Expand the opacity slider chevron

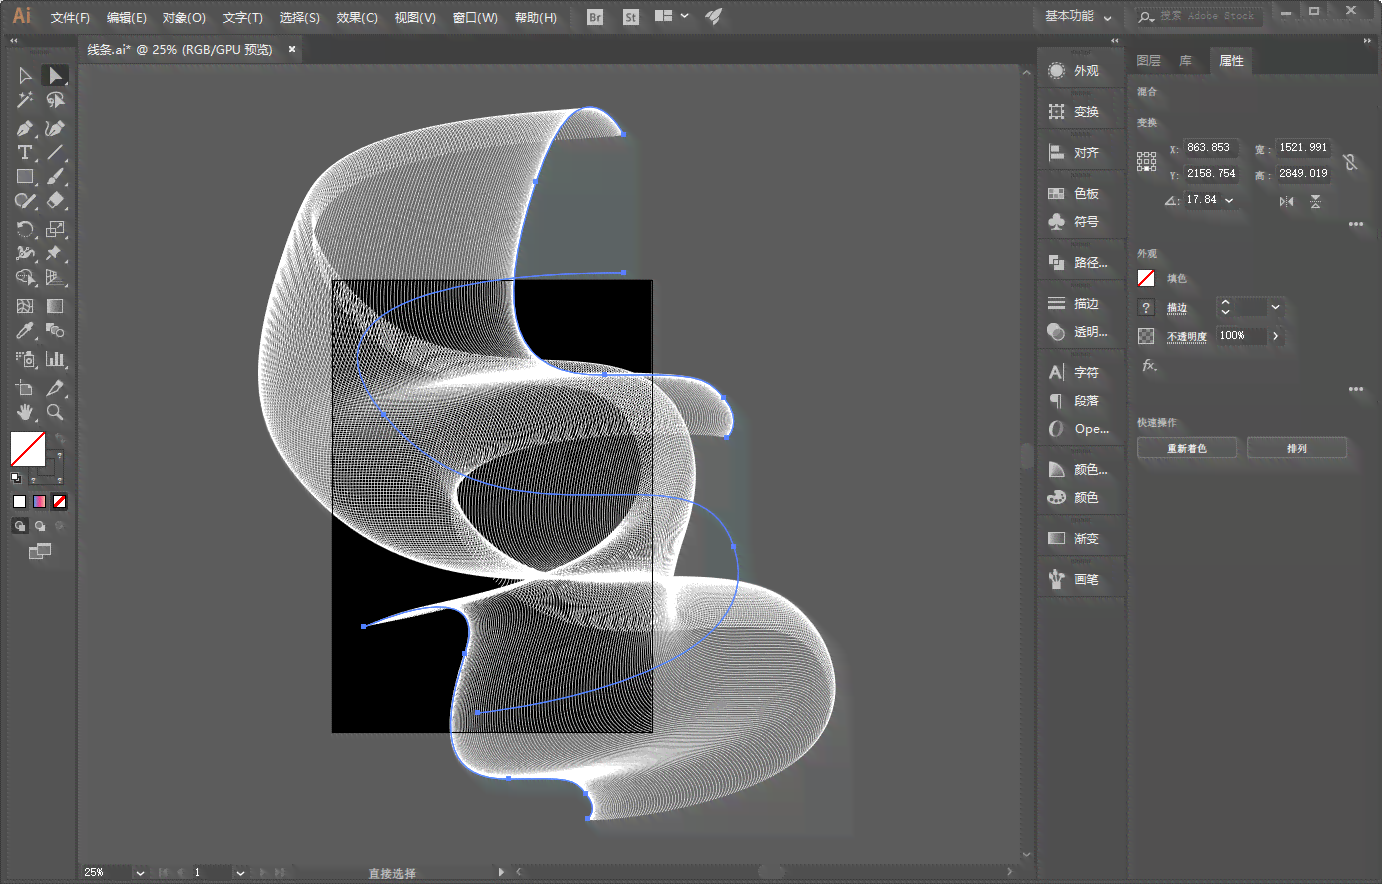point(1276,336)
